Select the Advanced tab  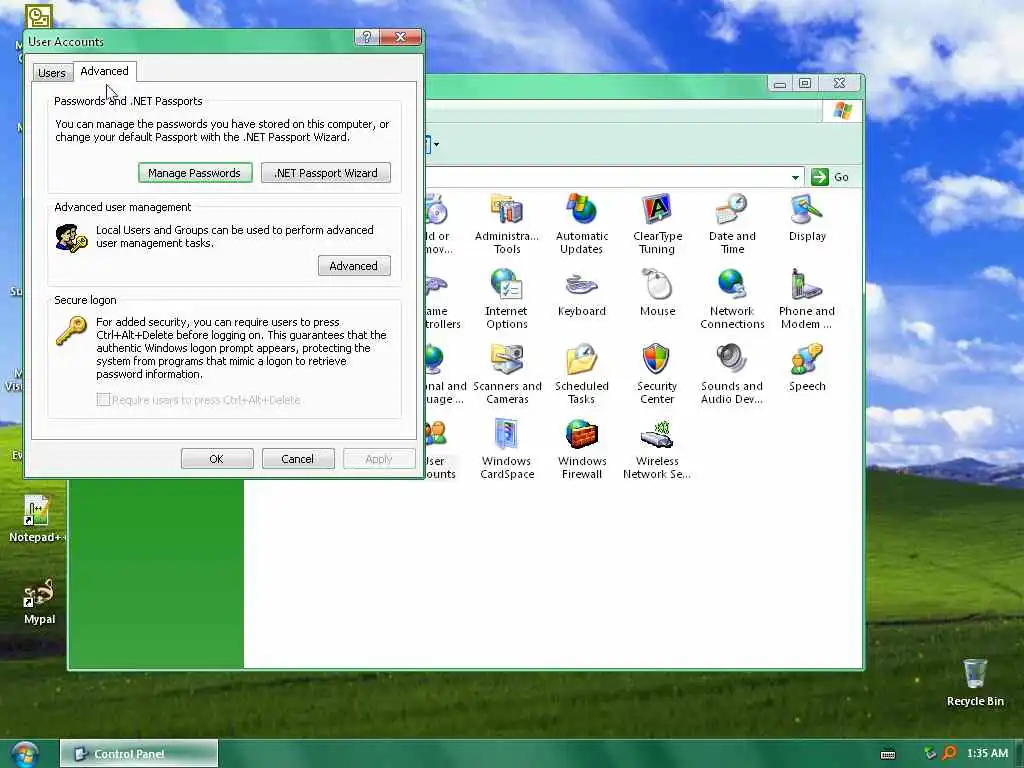pos(104,71)
